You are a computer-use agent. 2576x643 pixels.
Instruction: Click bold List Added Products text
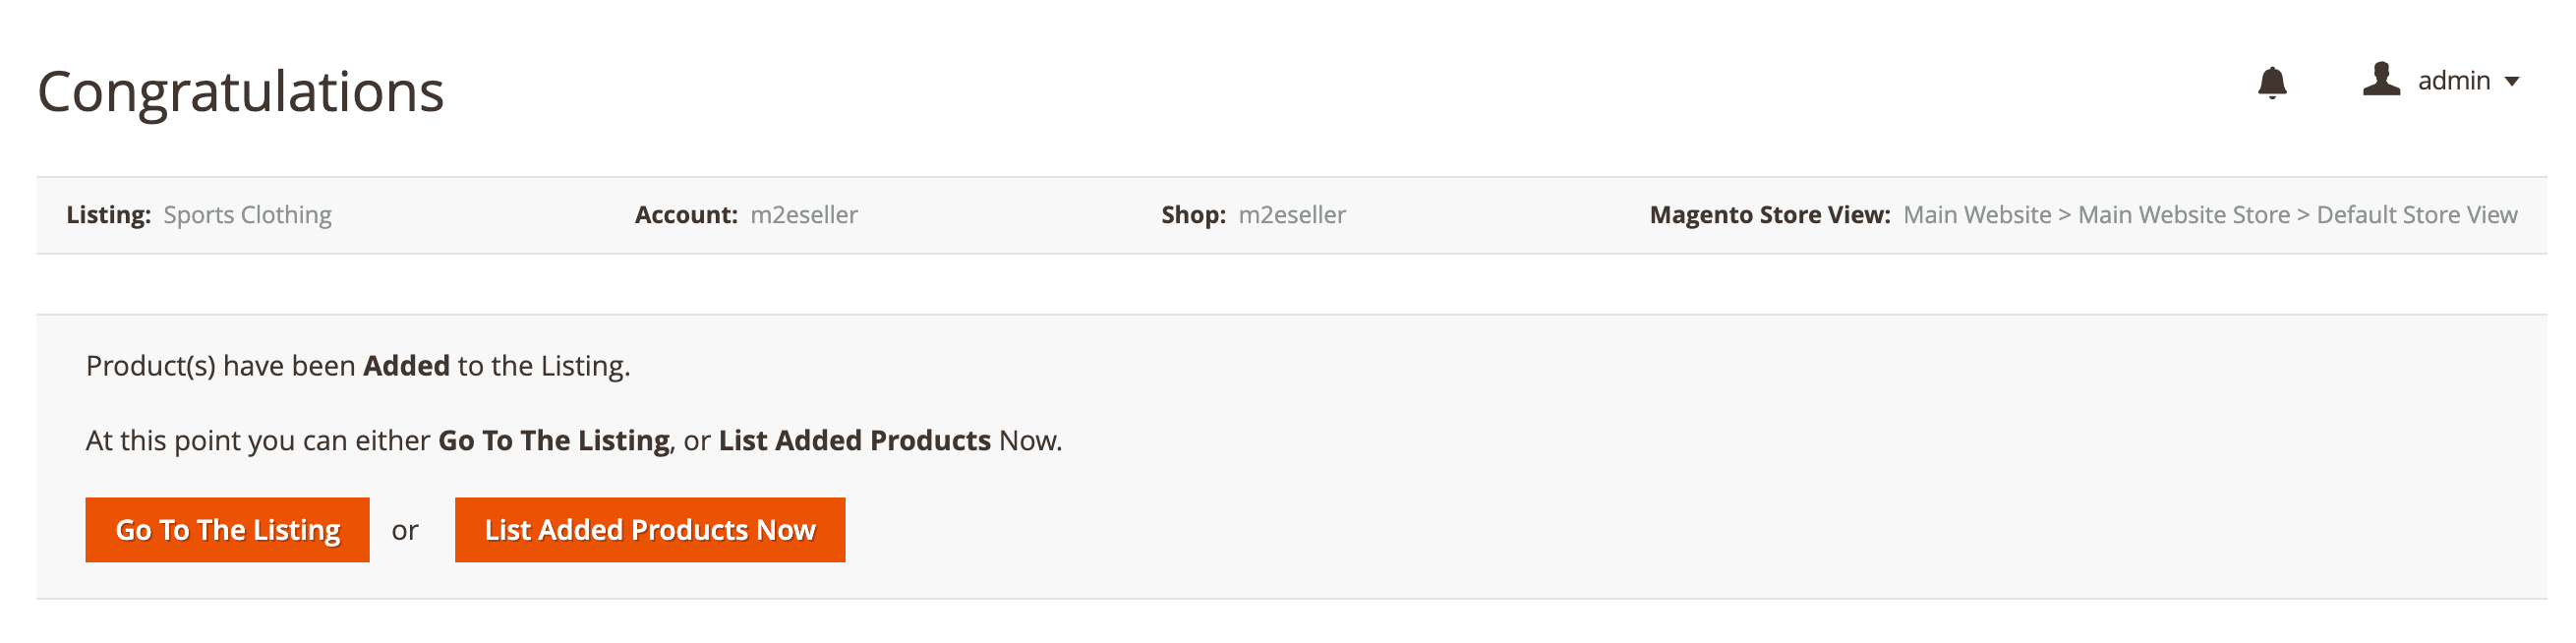tap(854, 441)
